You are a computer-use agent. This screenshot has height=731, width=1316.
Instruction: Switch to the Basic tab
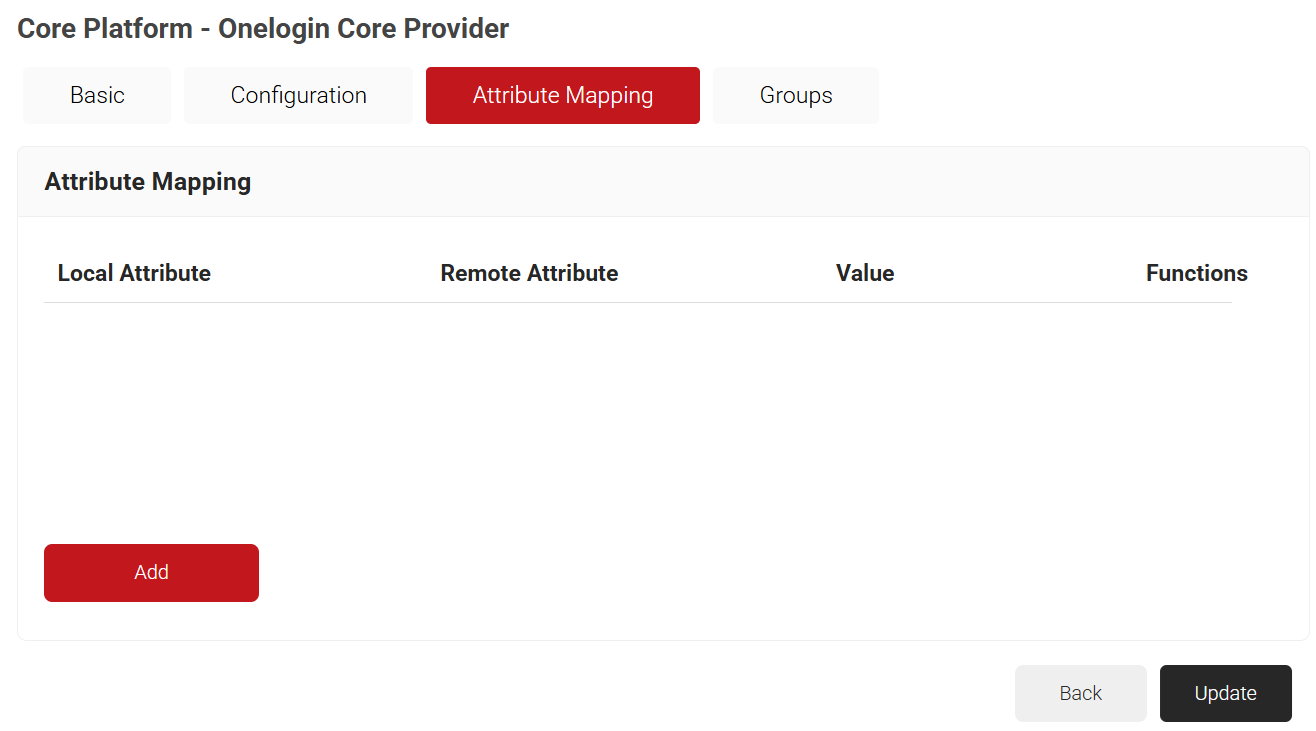[x=97, y=96]
